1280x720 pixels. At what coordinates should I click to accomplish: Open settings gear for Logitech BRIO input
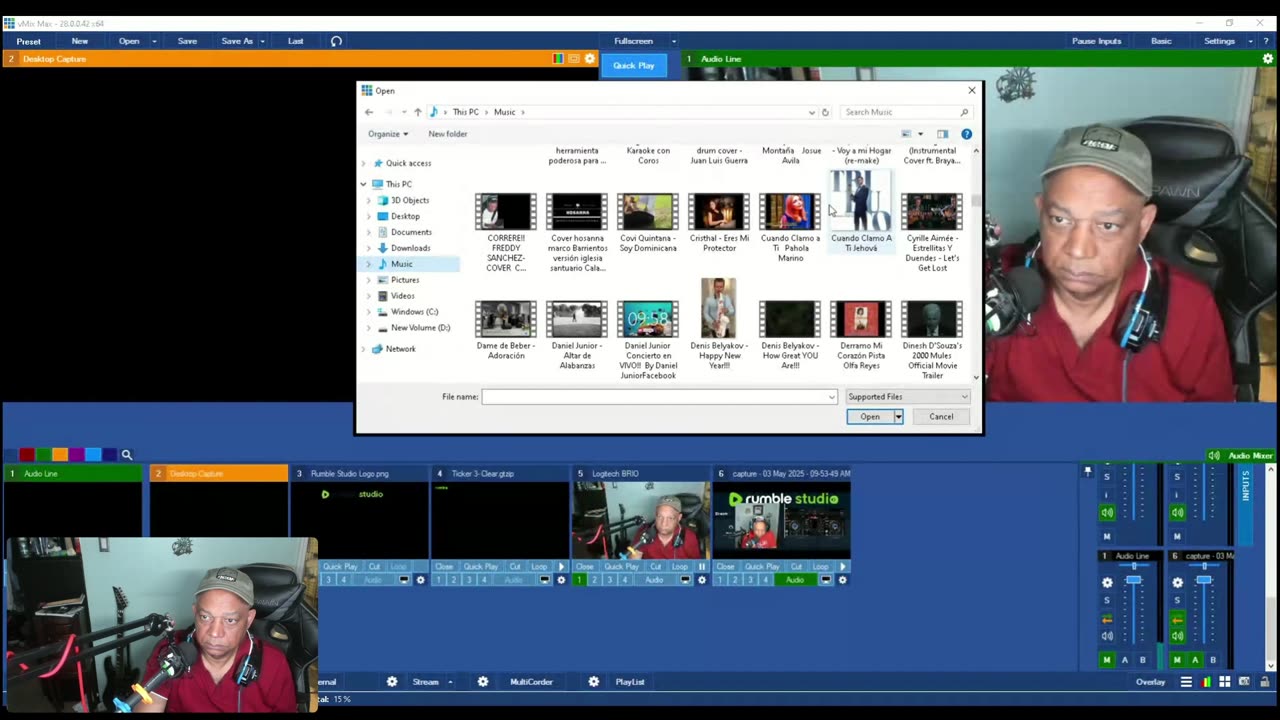pos(702,580)
